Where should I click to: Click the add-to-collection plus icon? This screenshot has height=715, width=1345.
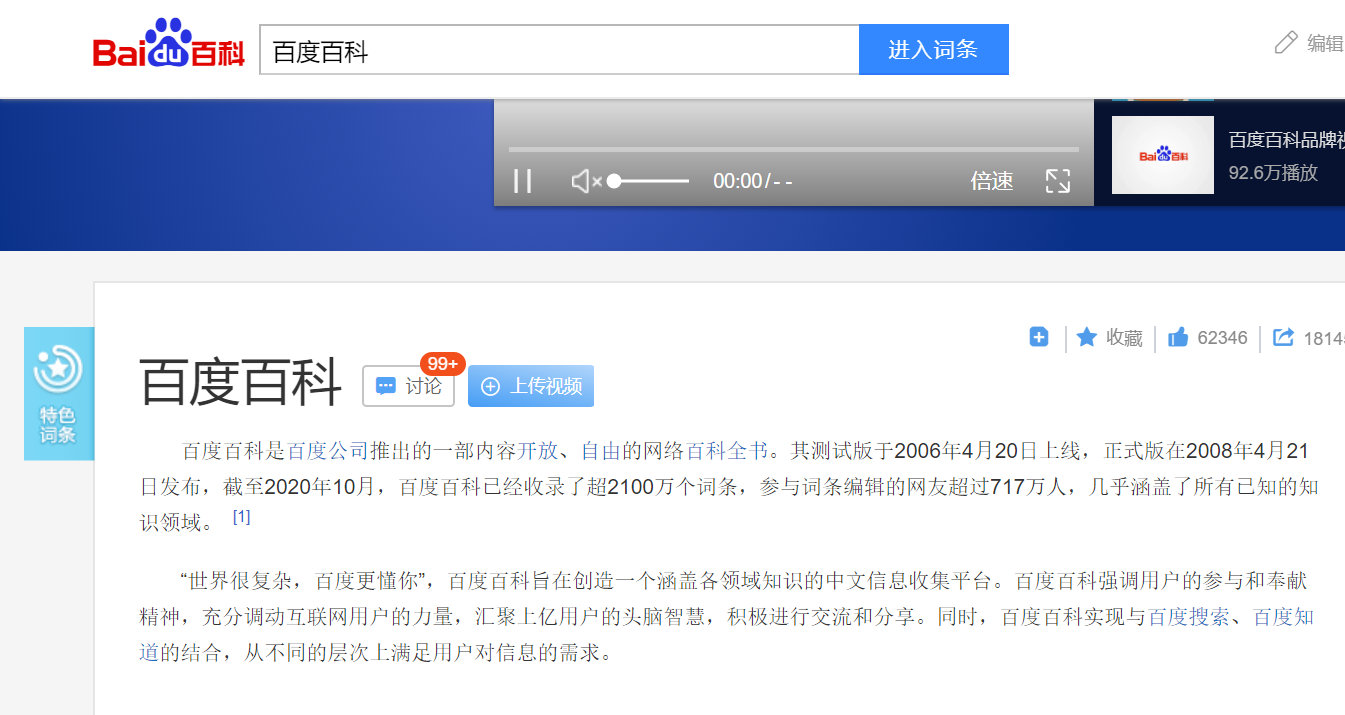click(x=1038, y=338)
